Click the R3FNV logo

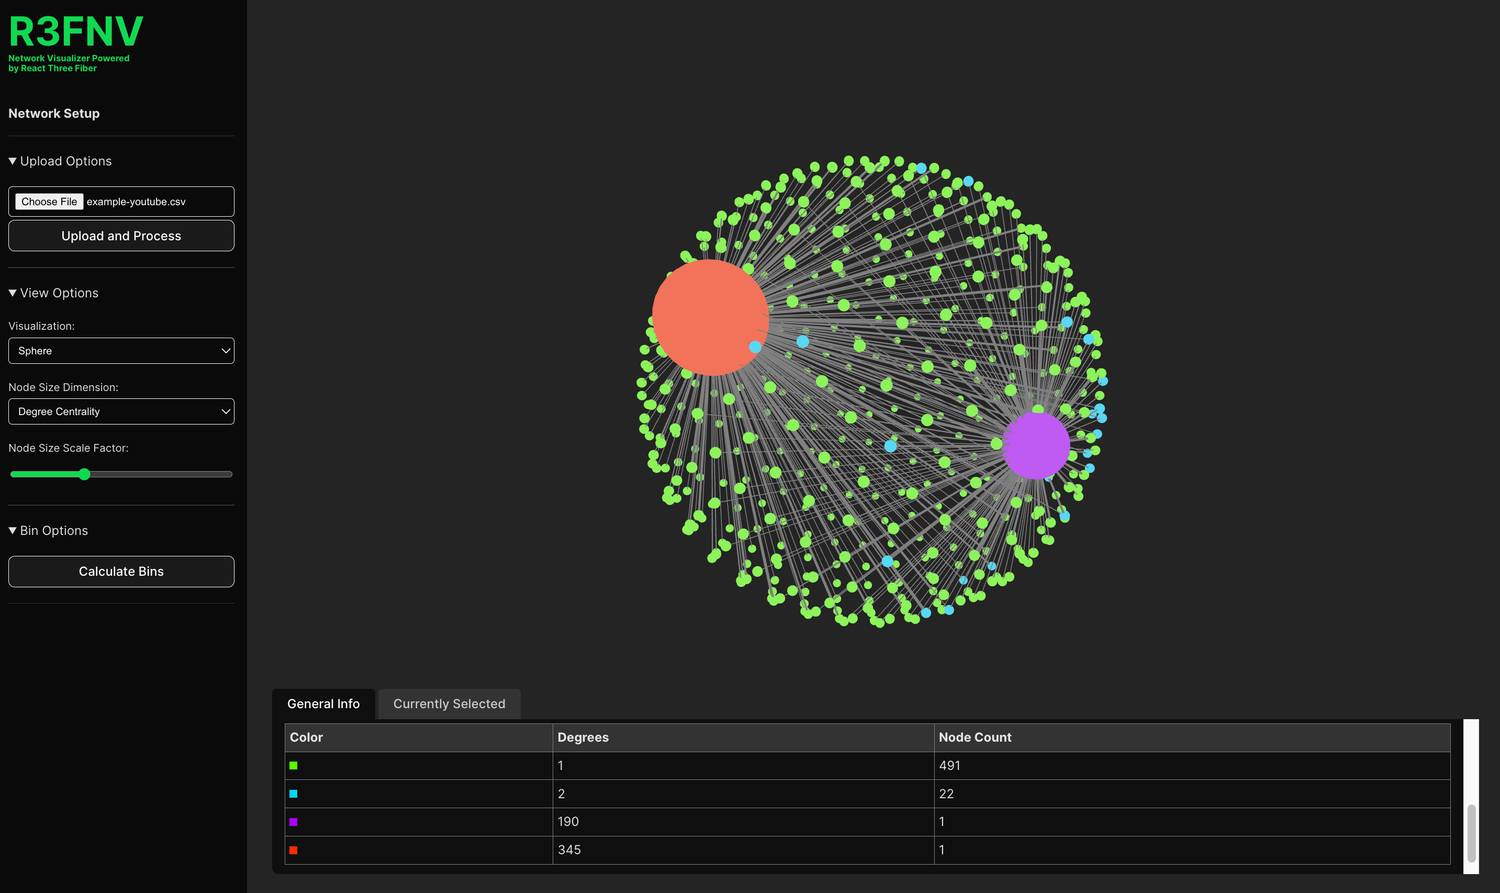coord(76,33)
